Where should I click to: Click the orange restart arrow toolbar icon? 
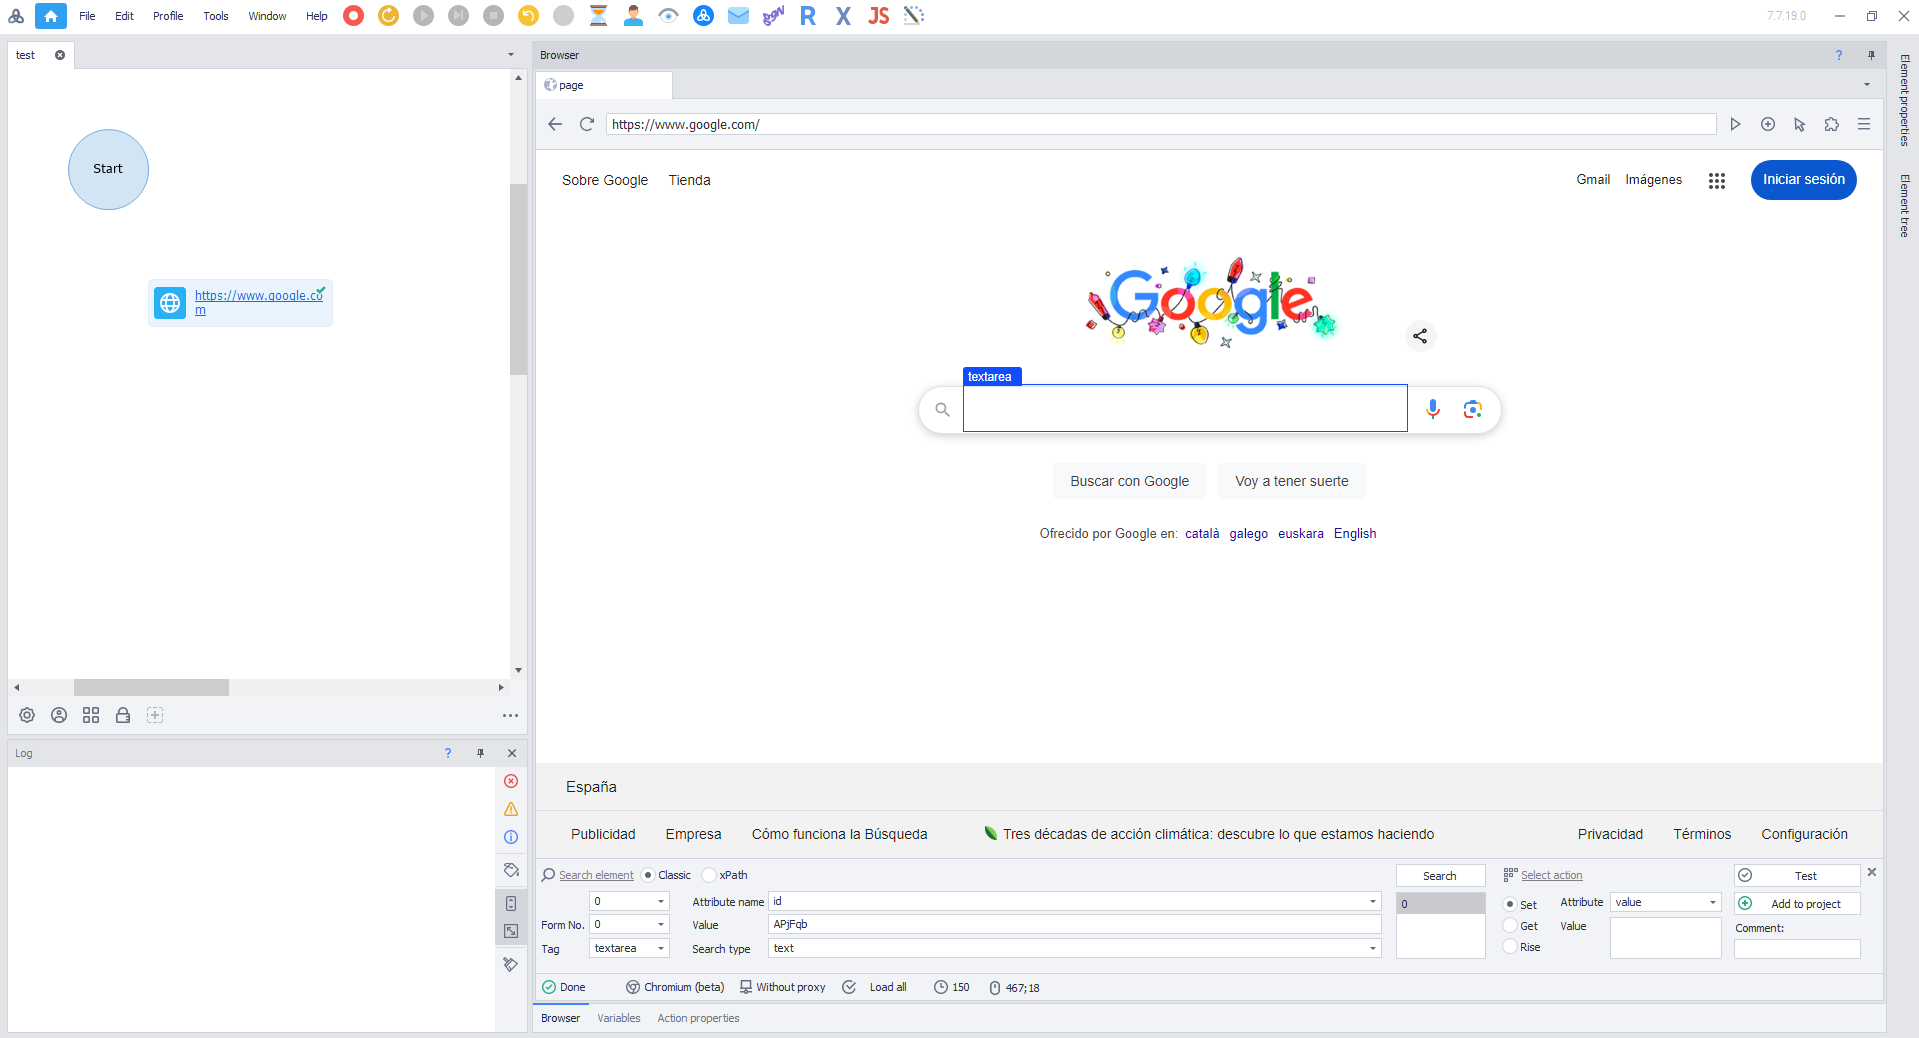click(x=389, y=16)
